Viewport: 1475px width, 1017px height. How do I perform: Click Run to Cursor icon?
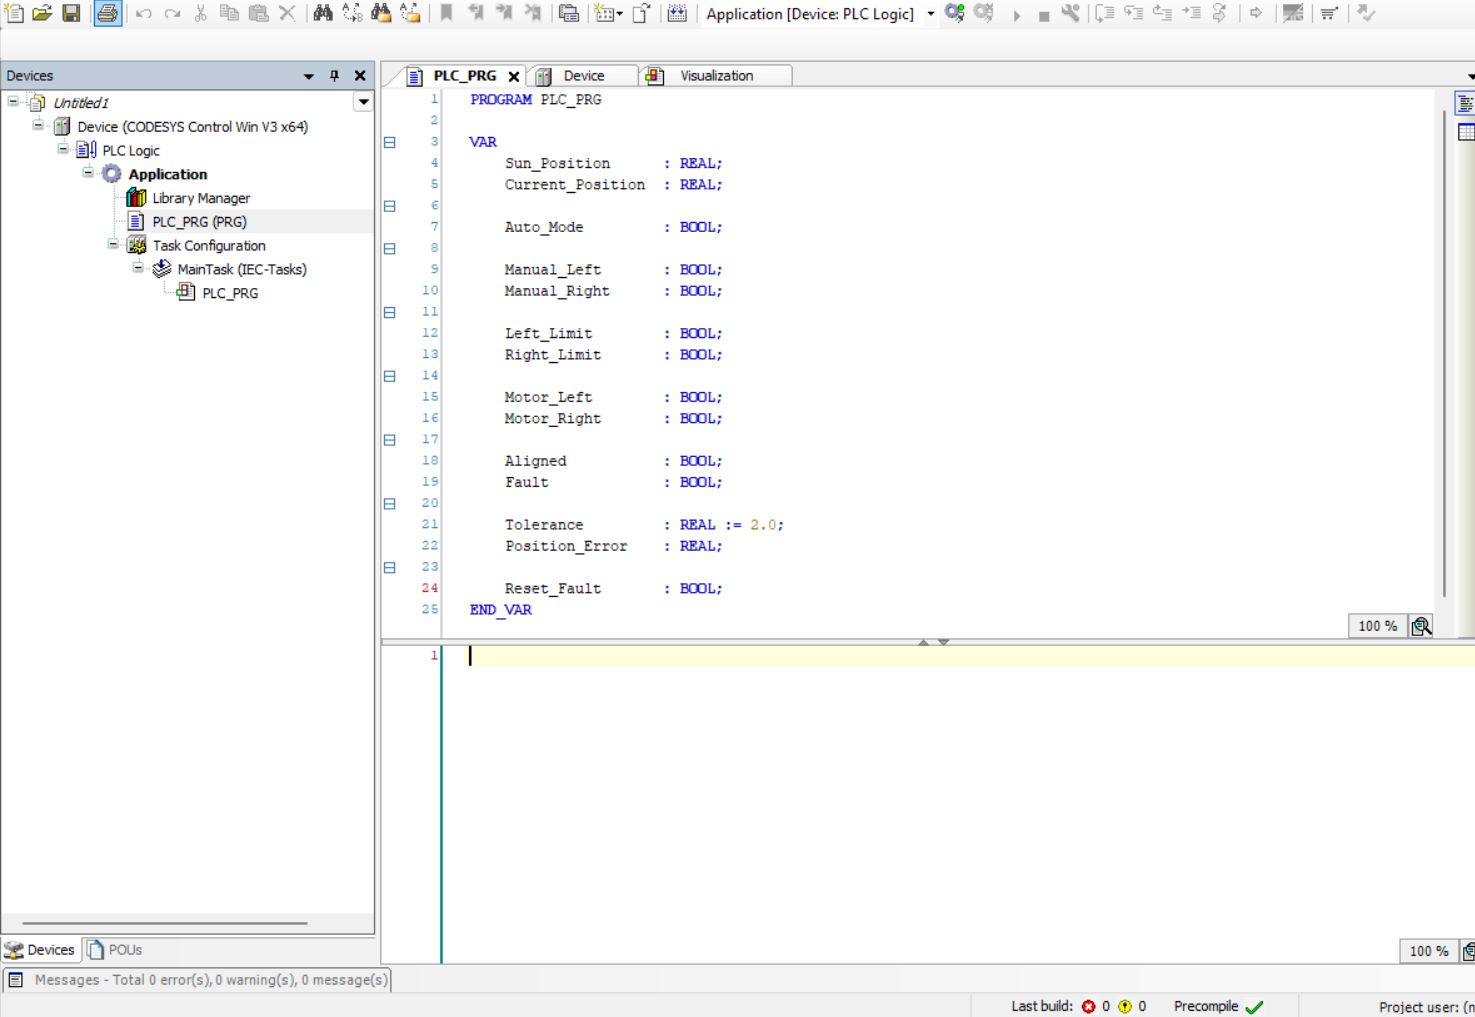pos(1191,13)
